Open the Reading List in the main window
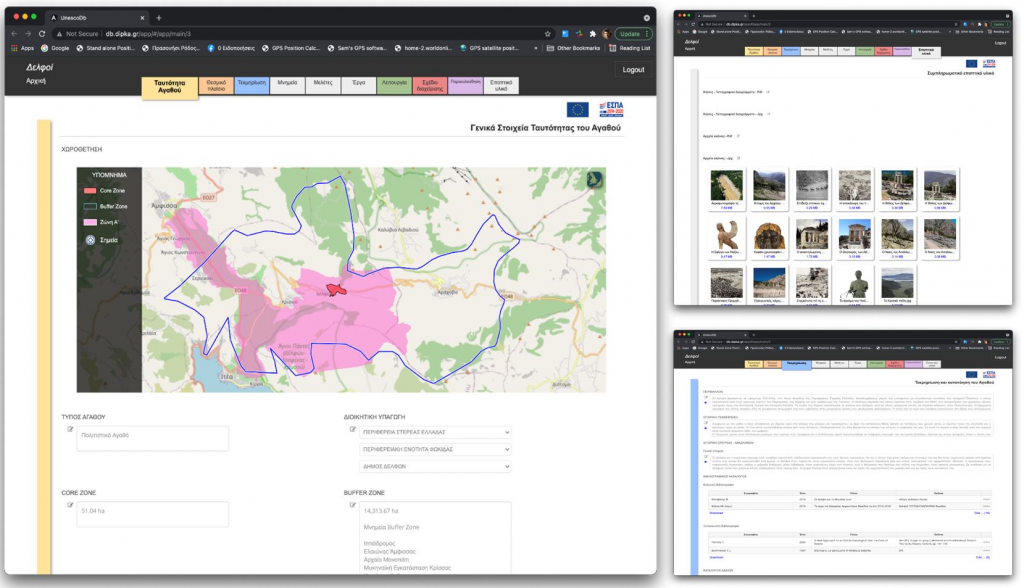Image resolution: width=1024 pixels, height=588 pixels. point(630,48)
